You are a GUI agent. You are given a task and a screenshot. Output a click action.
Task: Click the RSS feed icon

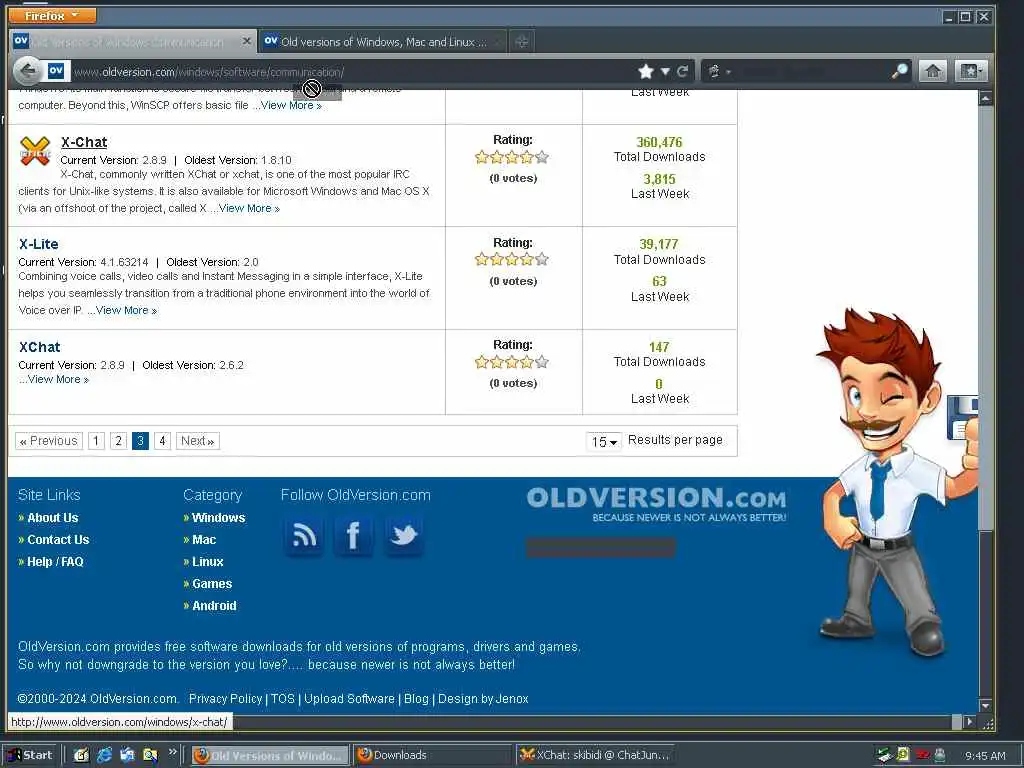[x=304, y=536]
